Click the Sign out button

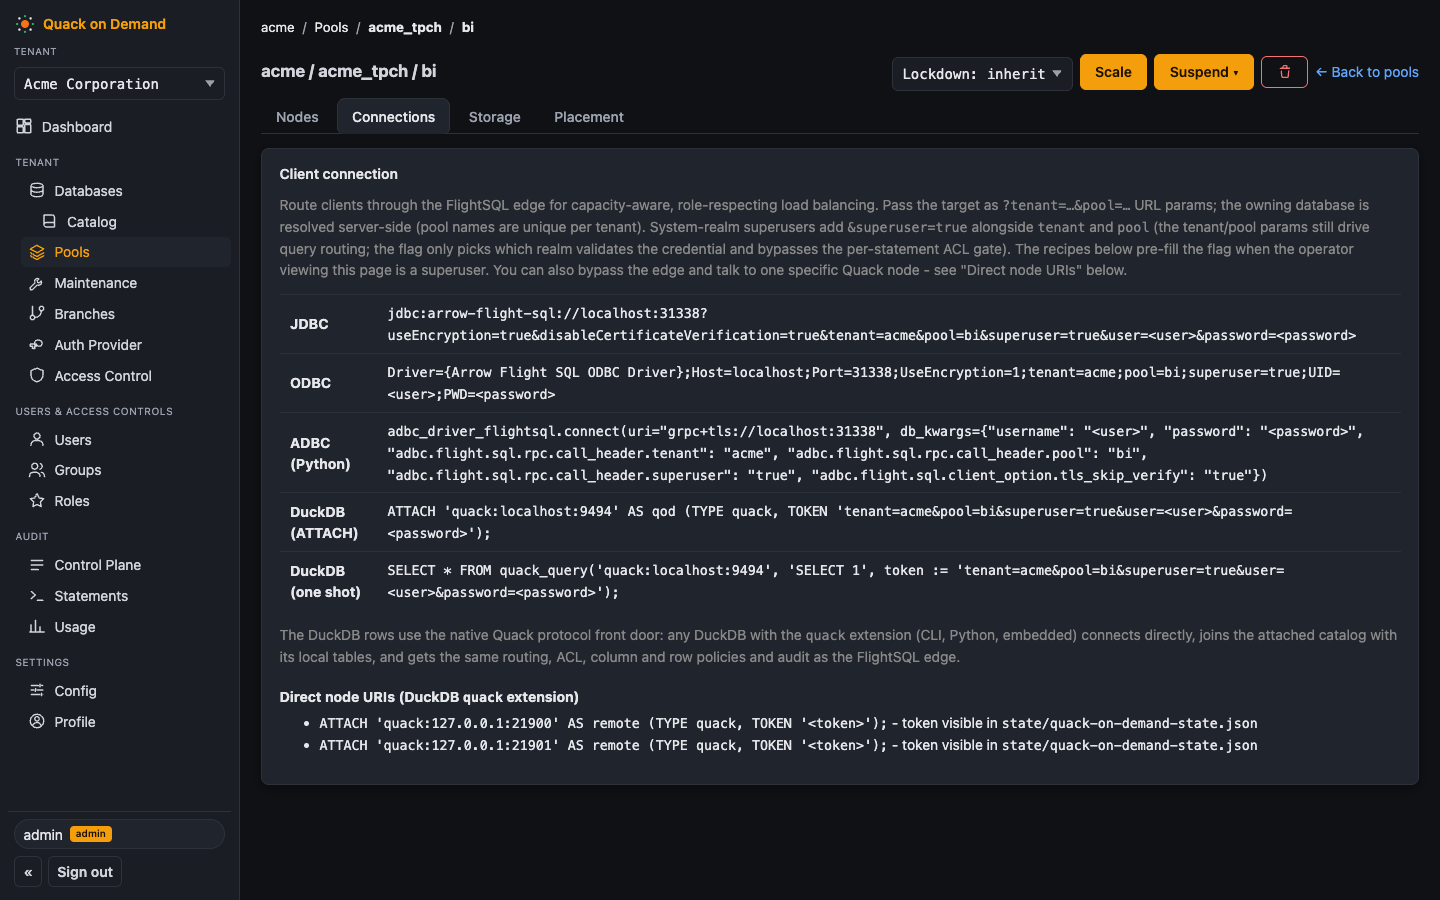85,872
